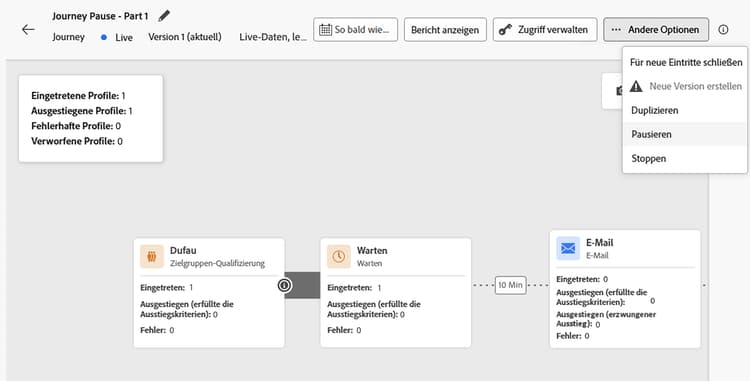Click the 10 Min wait label
The width and height of the screenshot is (750, 381).
pyautogui.click(x=510, y=285)
